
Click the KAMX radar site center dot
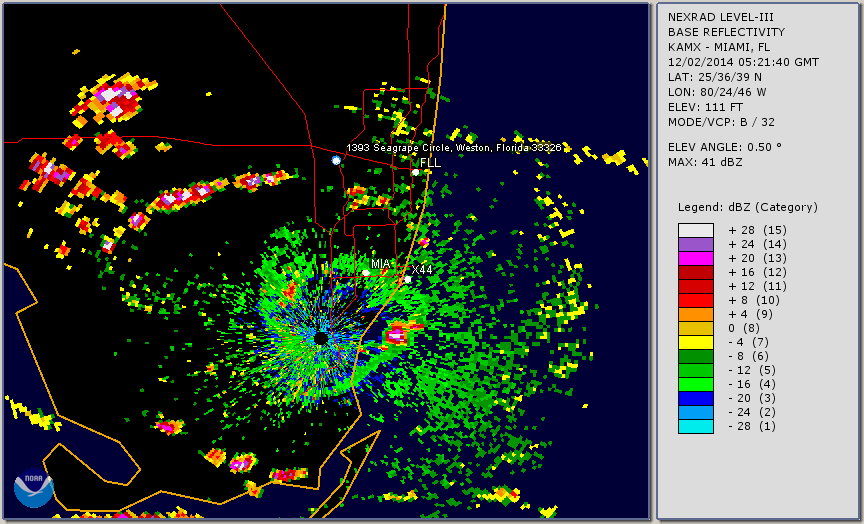coord(321,338)
